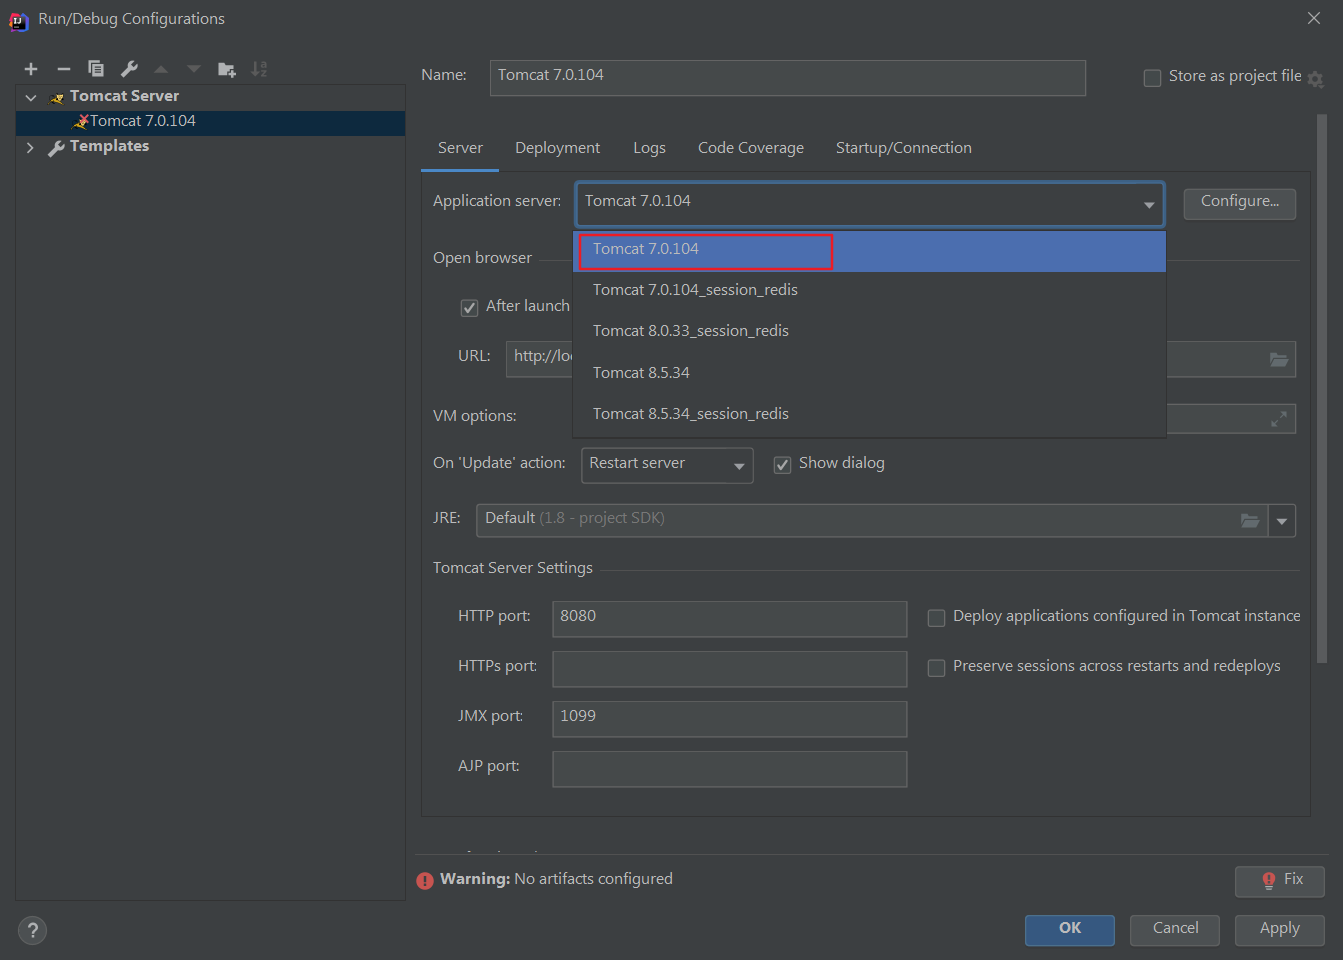
Task: Enable Preserve sessions across restarts and redeploys
Action: tap(936, 667)
